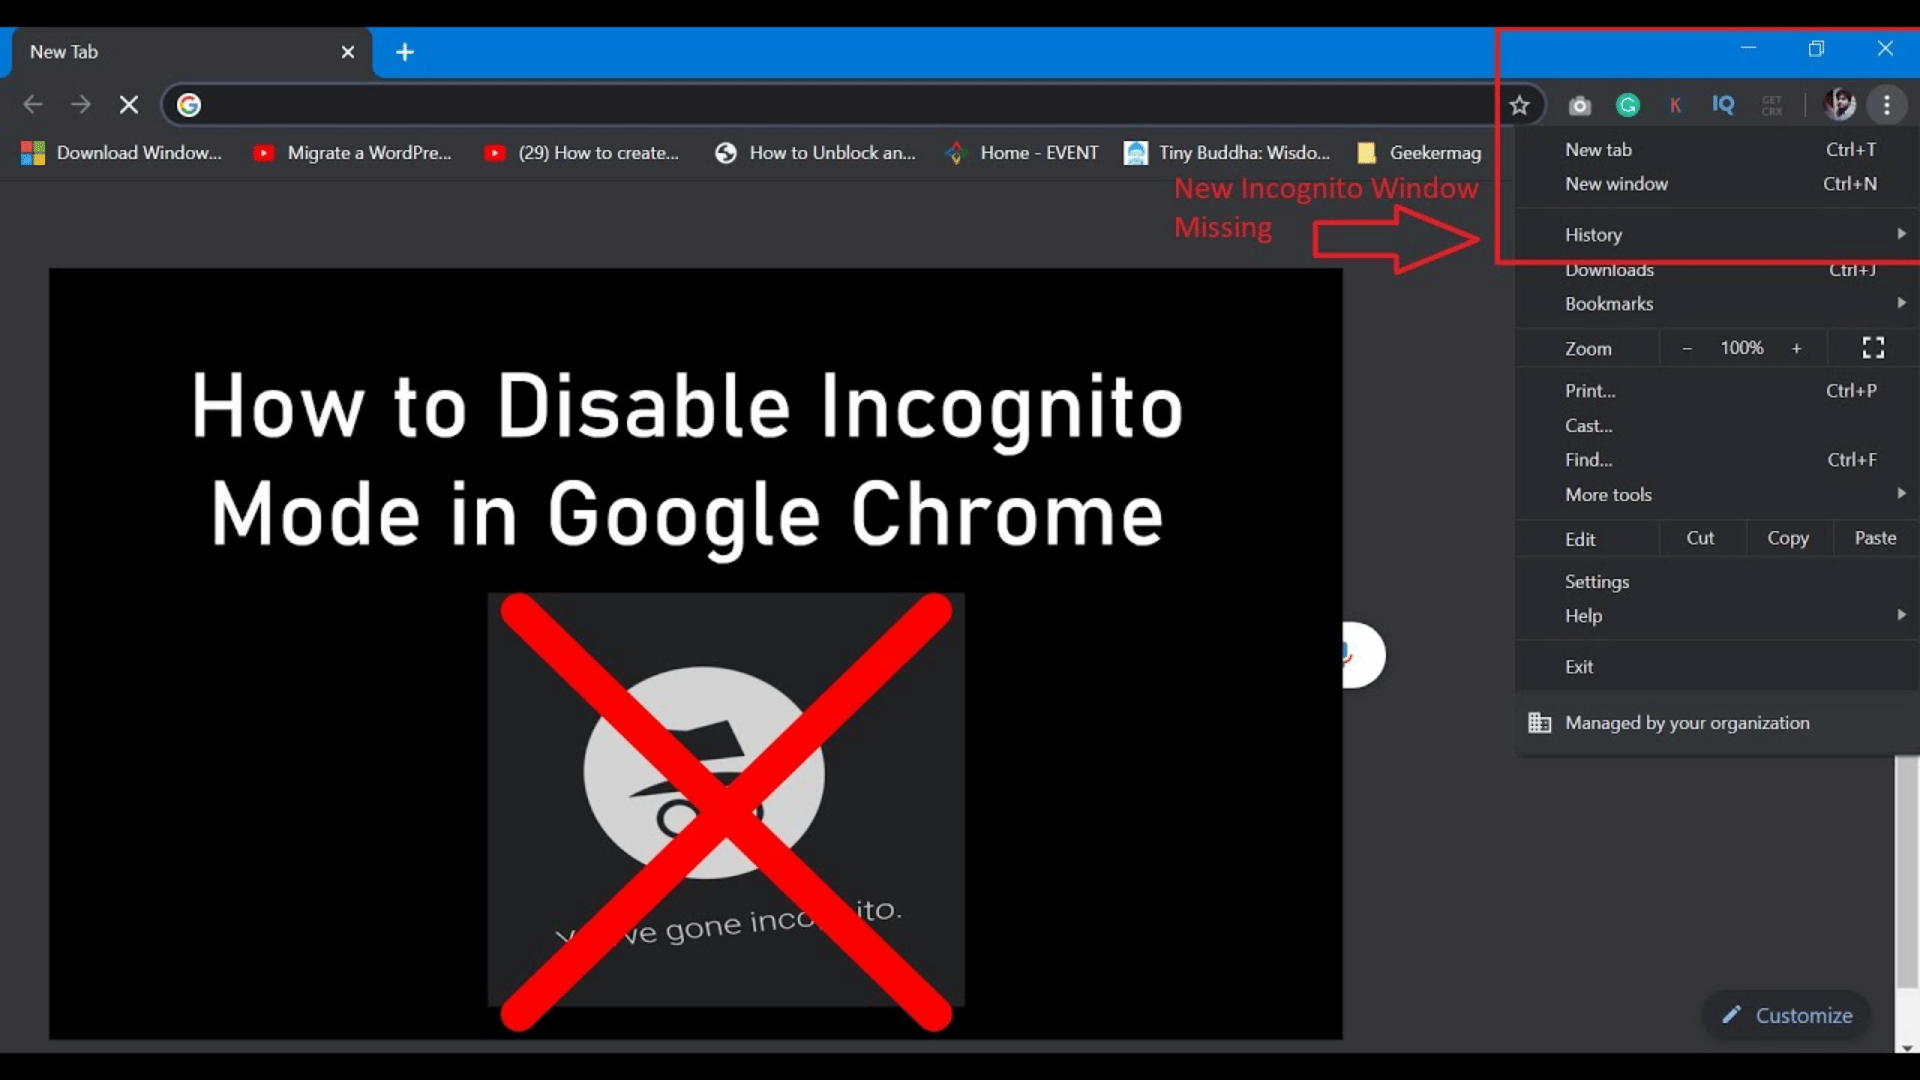
Task: Click the Google icon in the address bar
Action: pyautogui.click(x=189, y=104)
